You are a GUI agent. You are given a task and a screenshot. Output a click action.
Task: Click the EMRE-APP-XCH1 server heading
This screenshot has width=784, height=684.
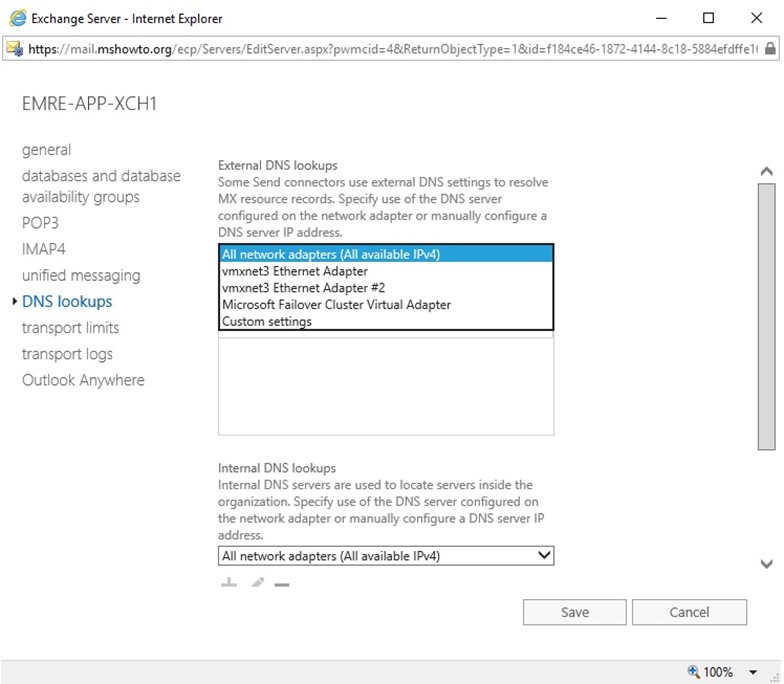tap(90, 104)
